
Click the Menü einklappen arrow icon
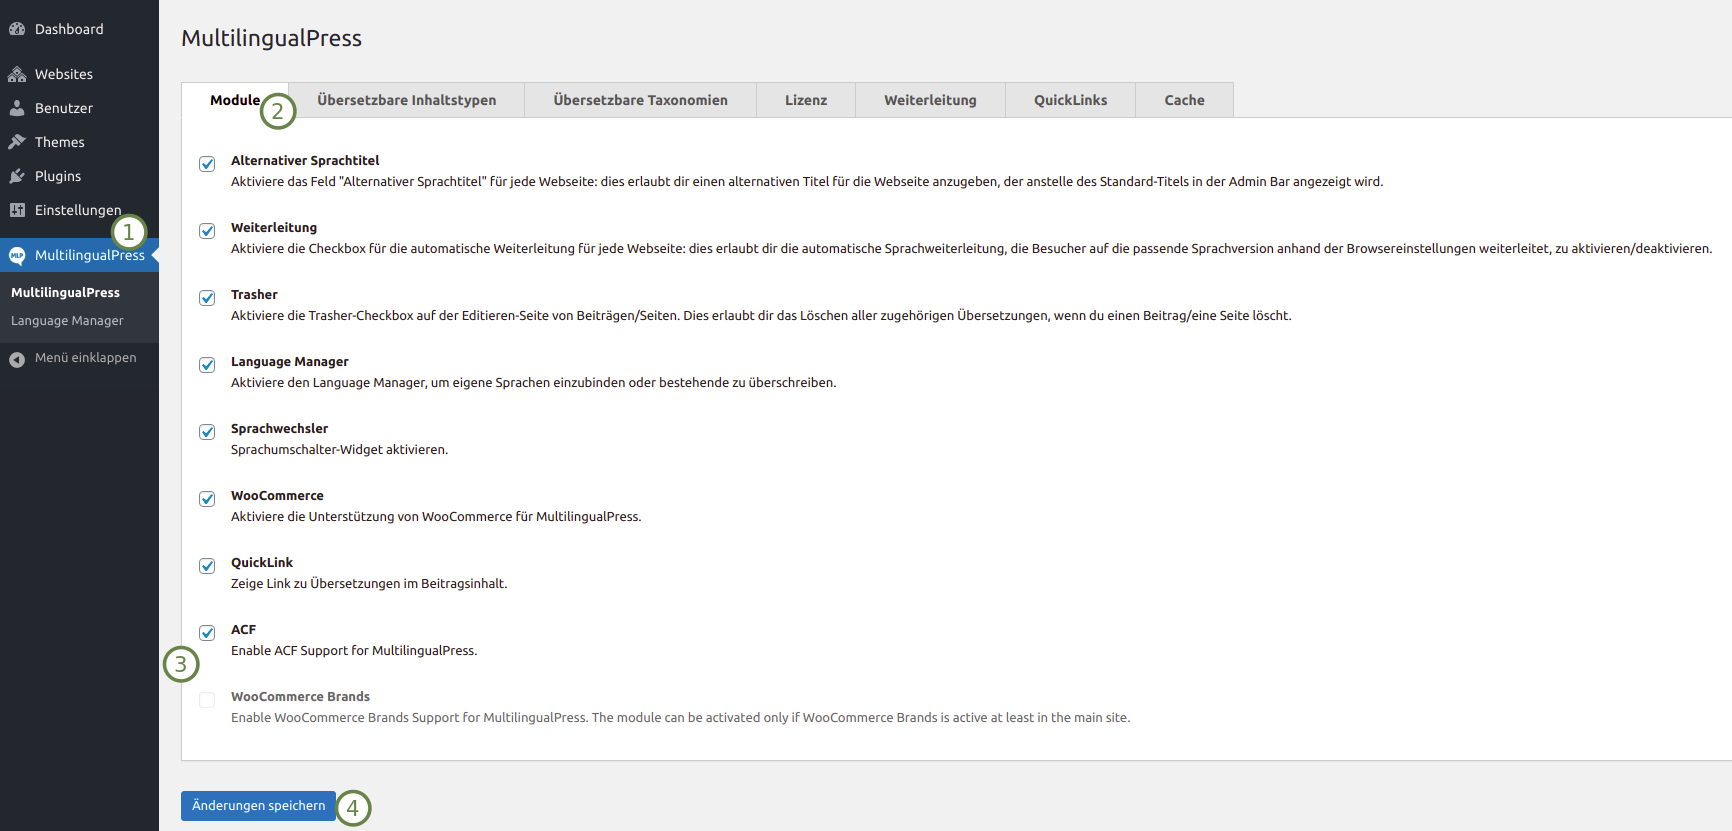17,359
